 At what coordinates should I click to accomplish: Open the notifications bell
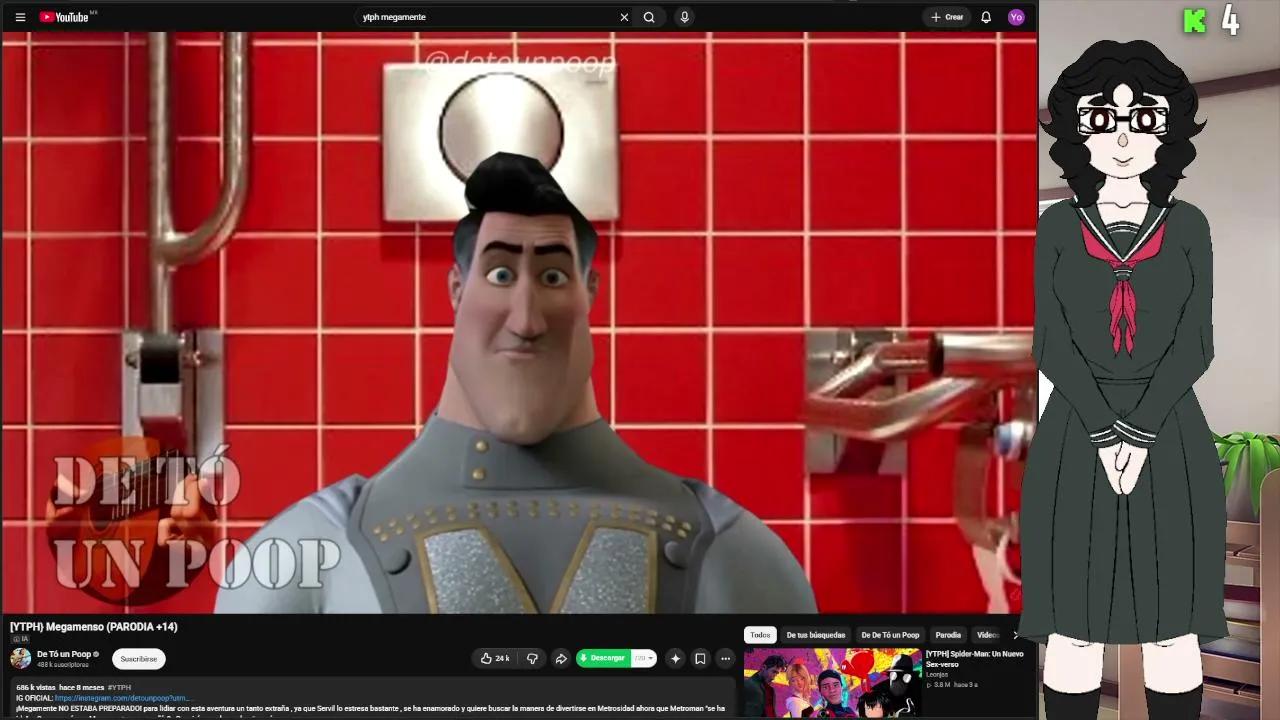pyautogui.click(x=986, y=17)
